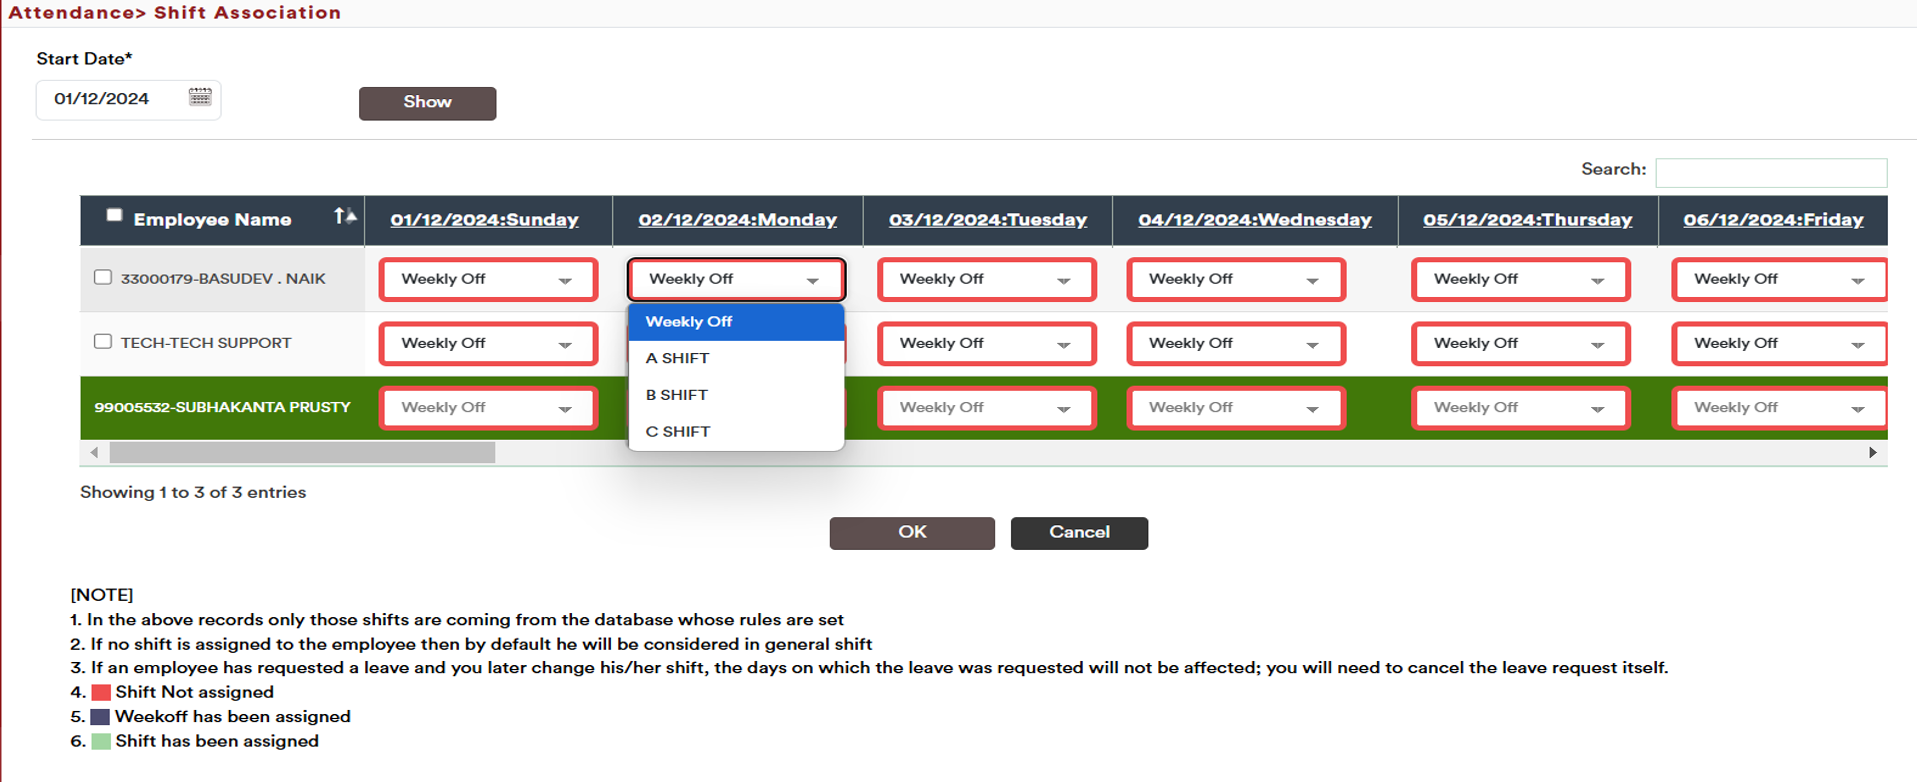Pick B SHIFT option from the list
Screen dimensions: 1917x782
coord(677,395)
